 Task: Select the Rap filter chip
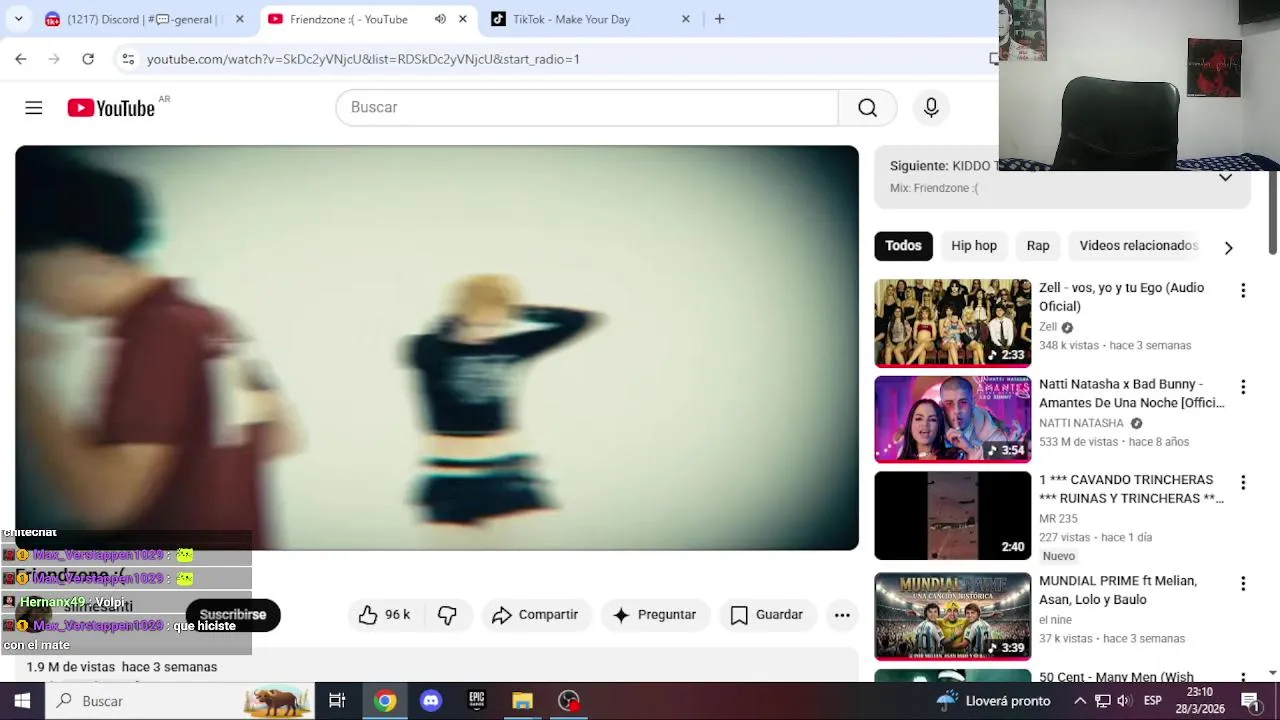pos(1038,246)
